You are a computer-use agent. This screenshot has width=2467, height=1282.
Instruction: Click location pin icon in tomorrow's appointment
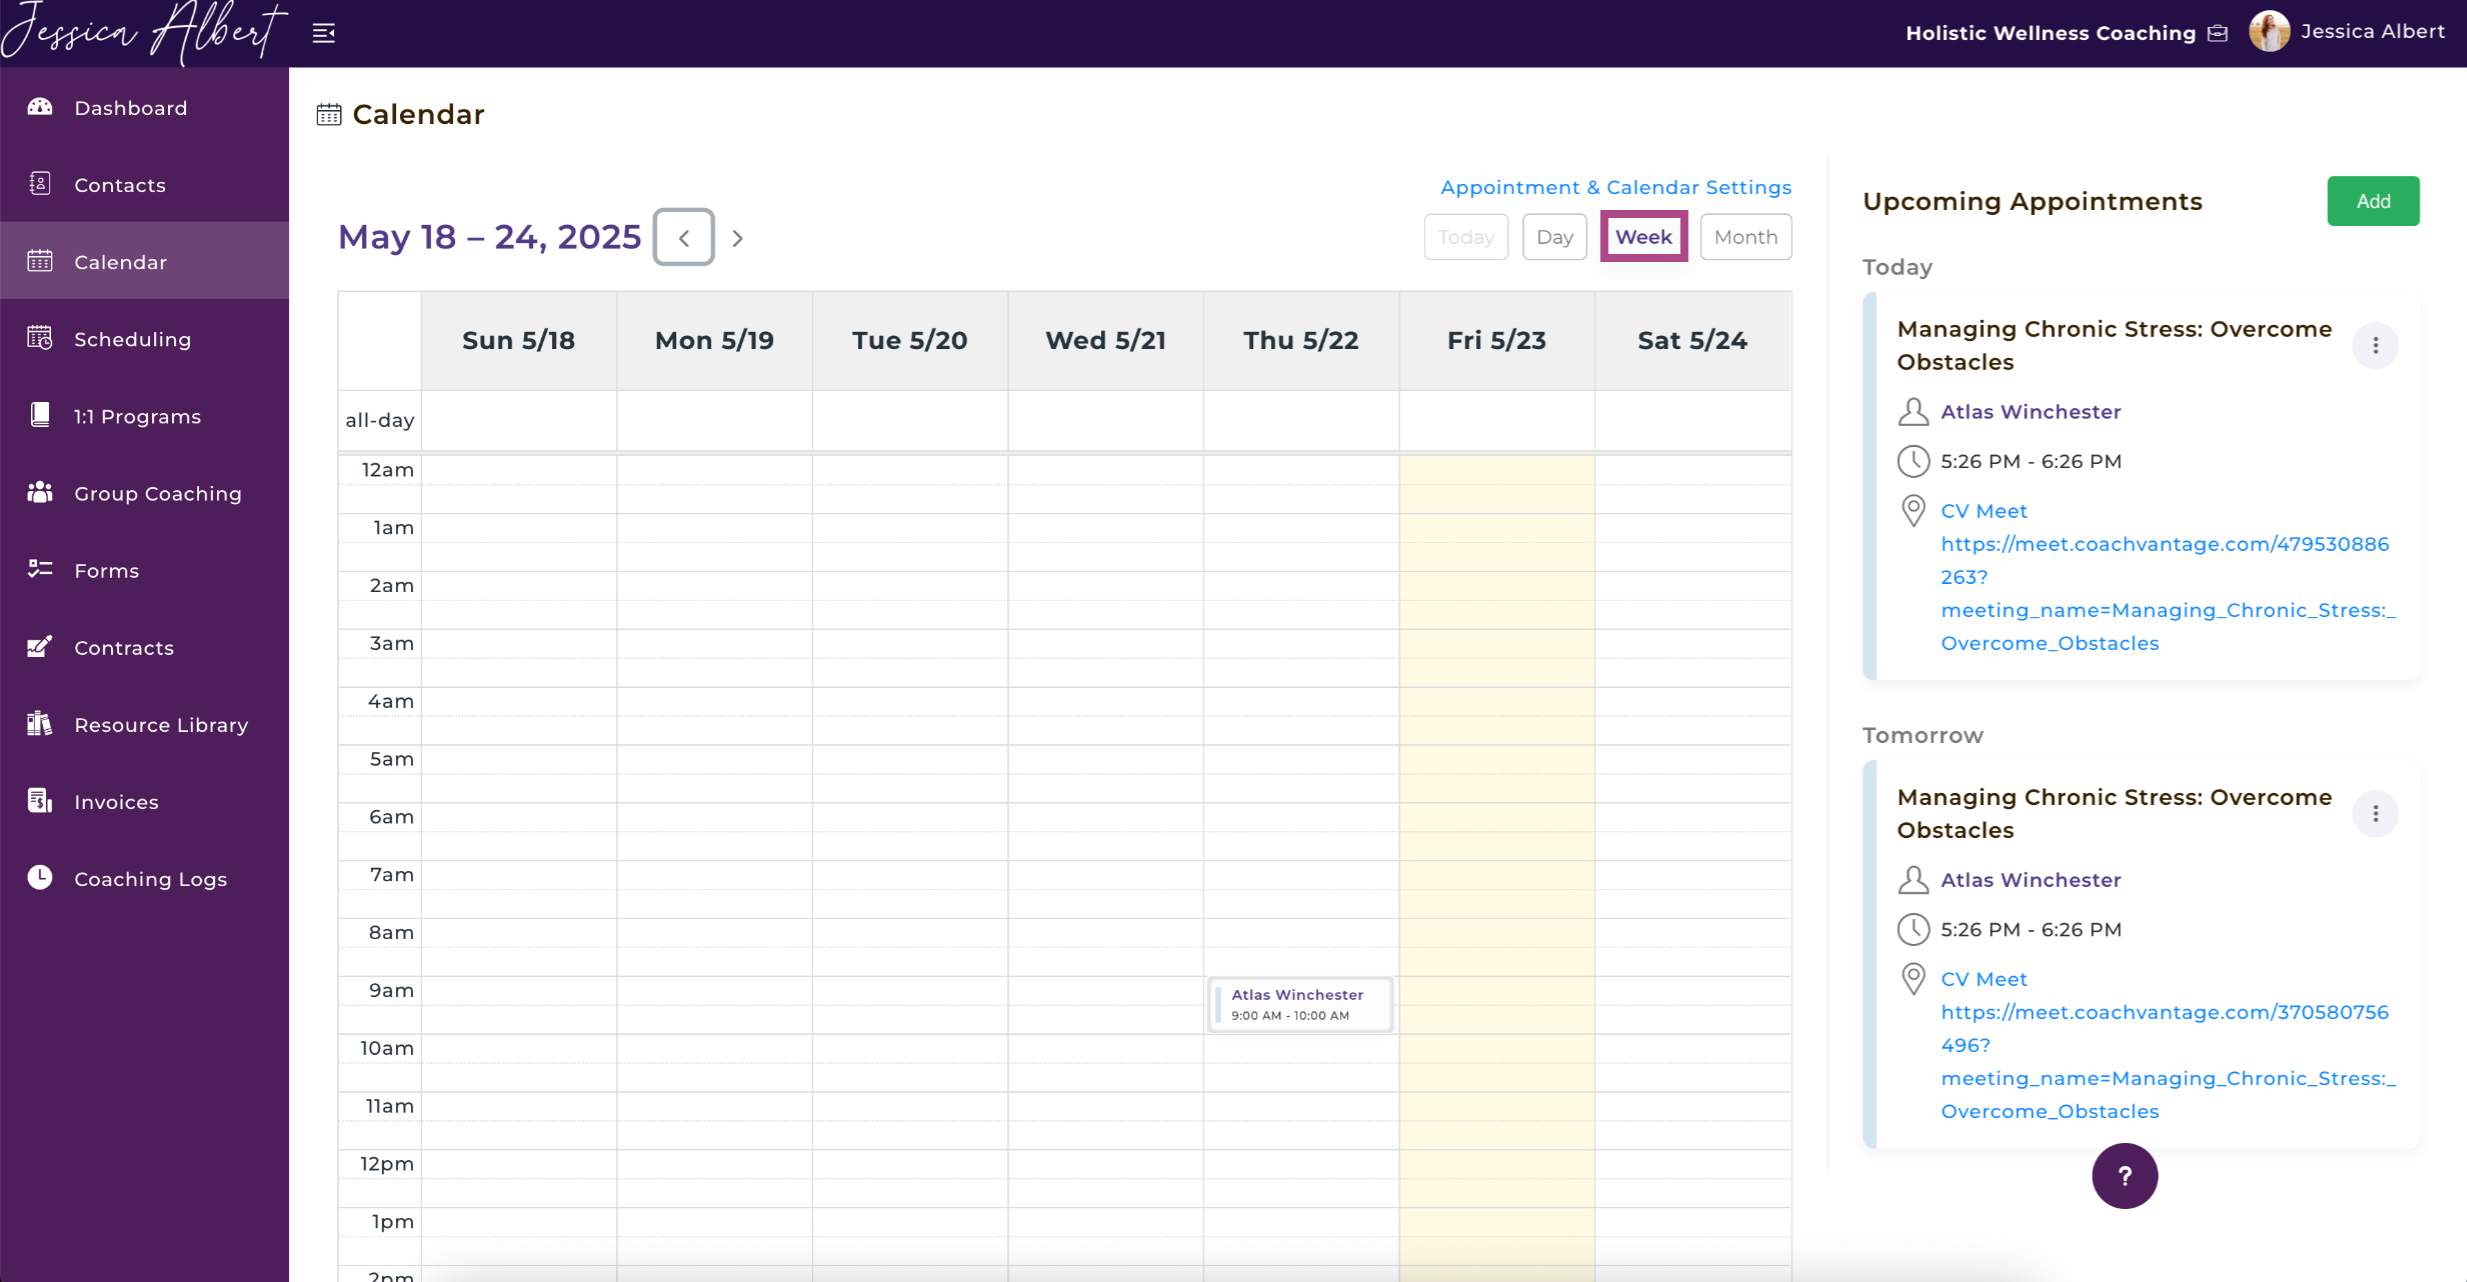click(x=1913, y=979)
